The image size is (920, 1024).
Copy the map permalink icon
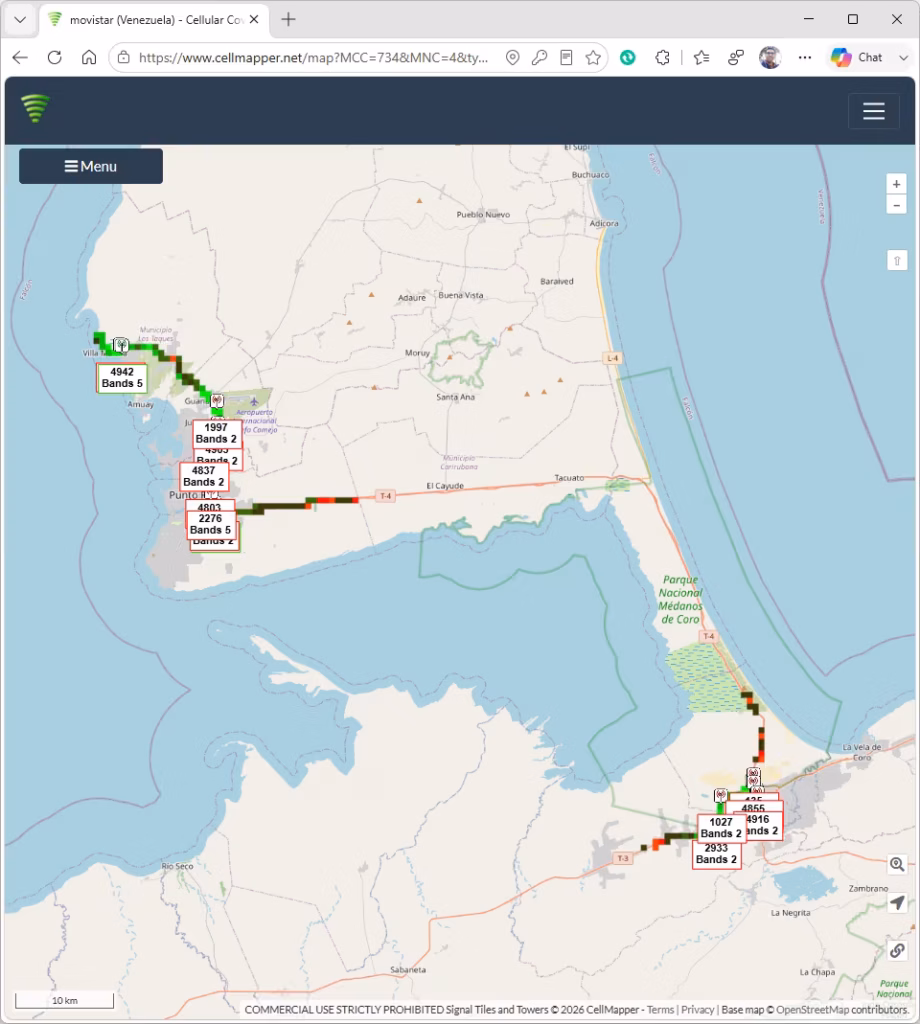[x=897, y=951]
